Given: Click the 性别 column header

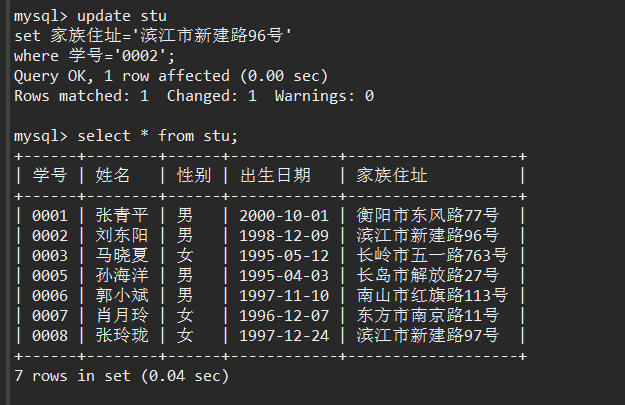Looking at the screenshot, I should pyautogui.click(x=194, y=176).
